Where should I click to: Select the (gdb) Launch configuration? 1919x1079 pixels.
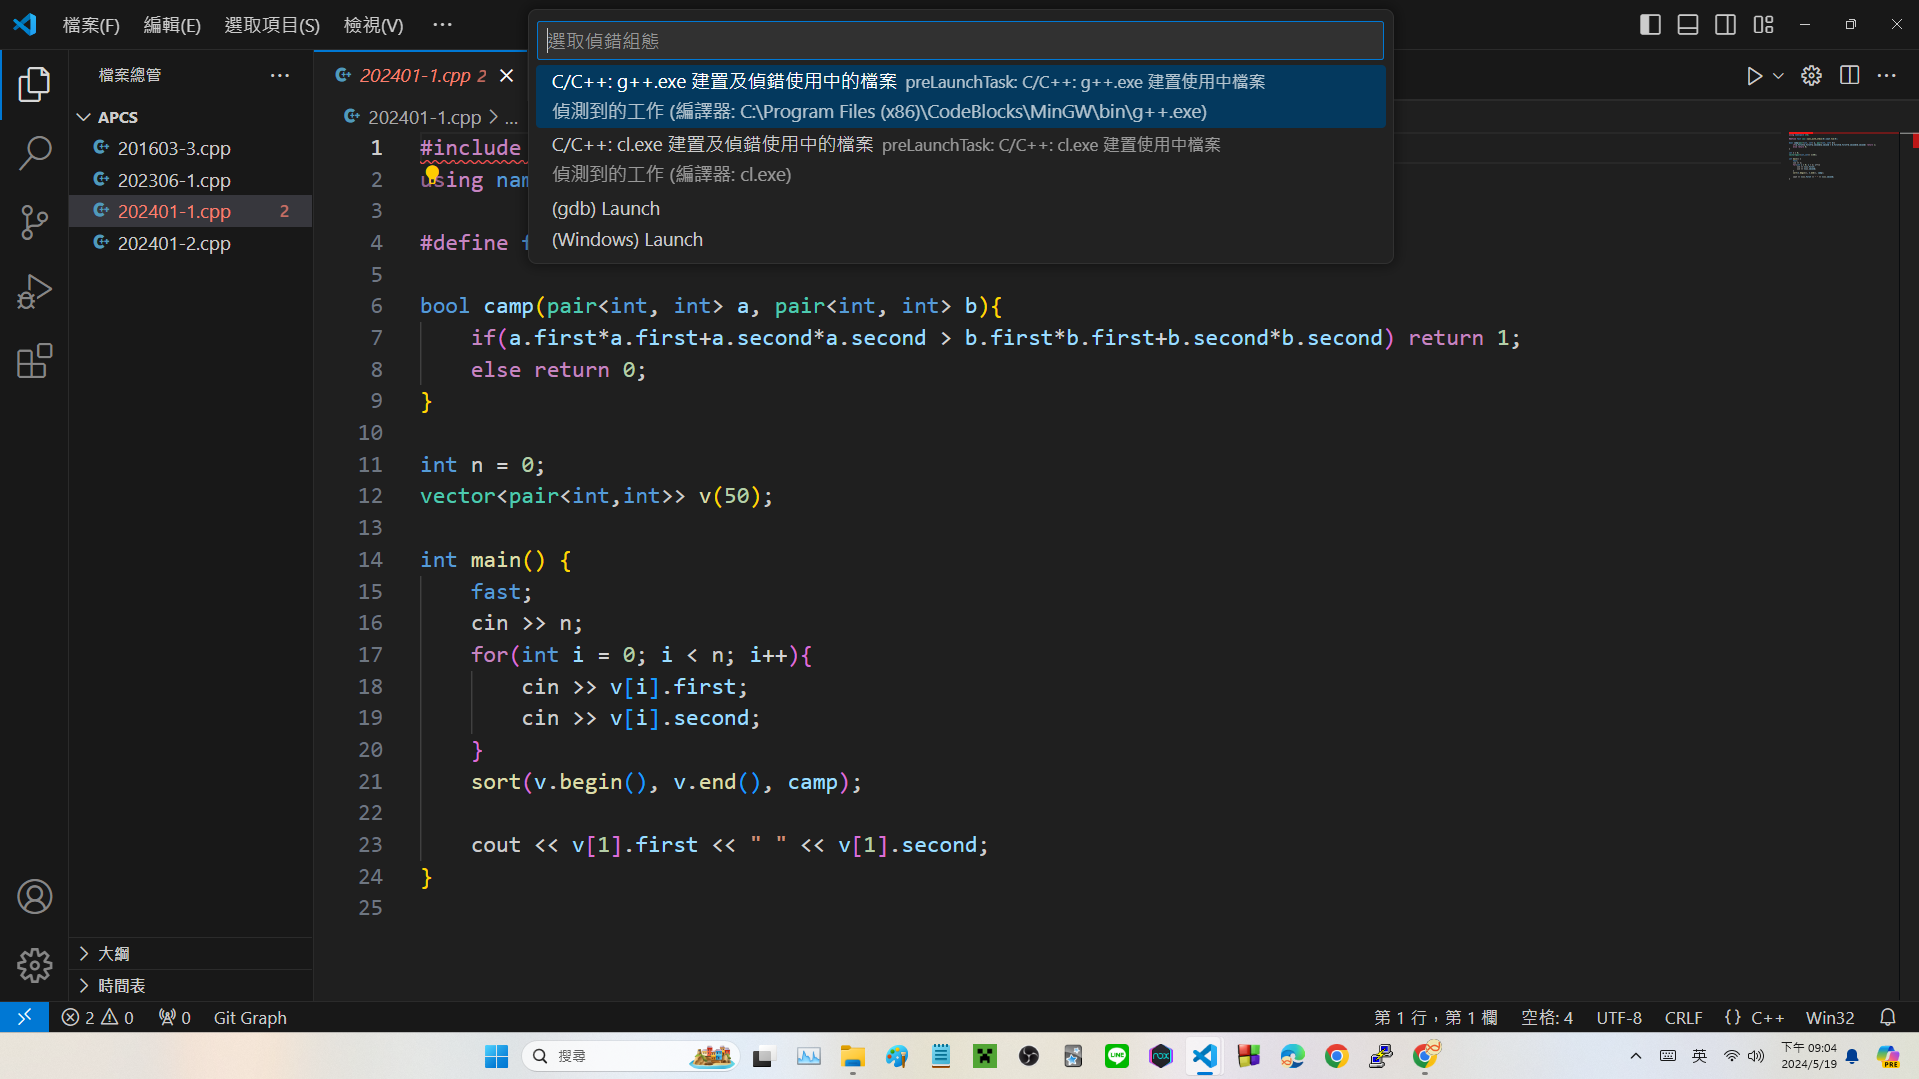point(606,208)
